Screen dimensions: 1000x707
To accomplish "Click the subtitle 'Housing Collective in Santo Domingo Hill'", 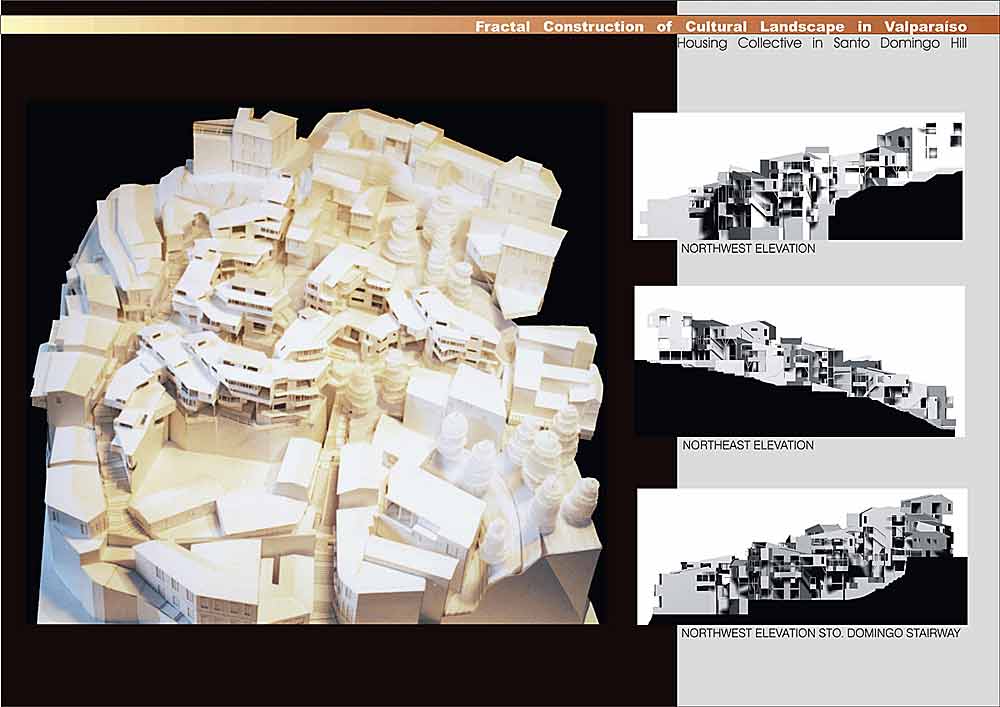I will click(822, 43).
